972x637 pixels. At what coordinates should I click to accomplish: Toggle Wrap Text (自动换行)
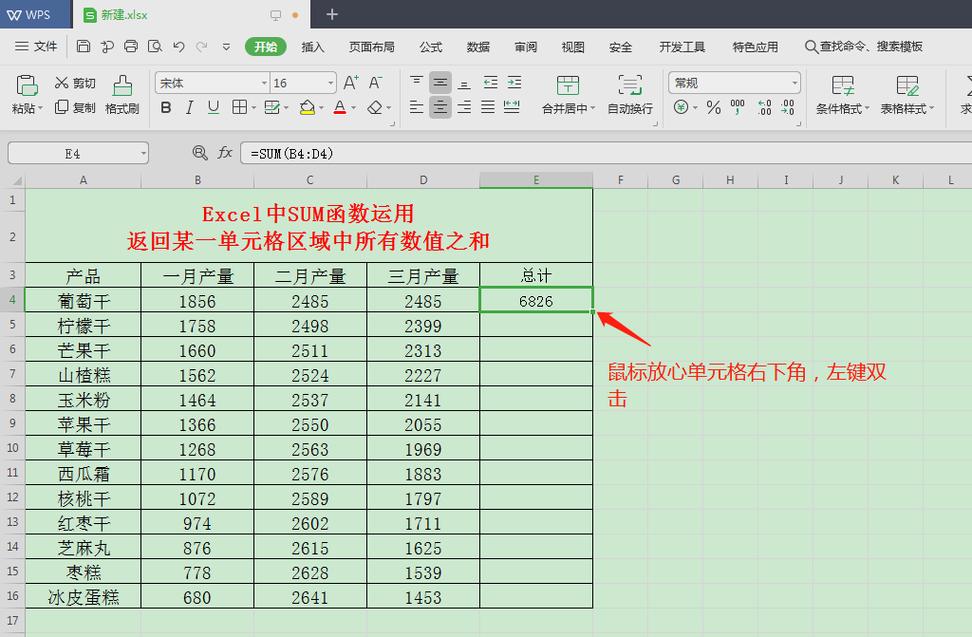tap(630, 95)
